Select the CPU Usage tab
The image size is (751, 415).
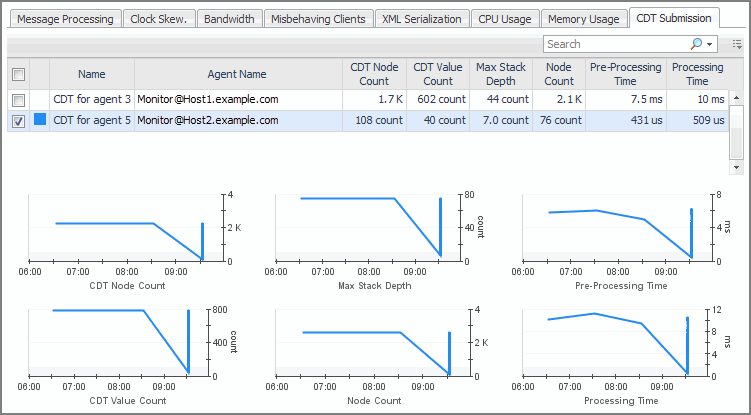505,19
